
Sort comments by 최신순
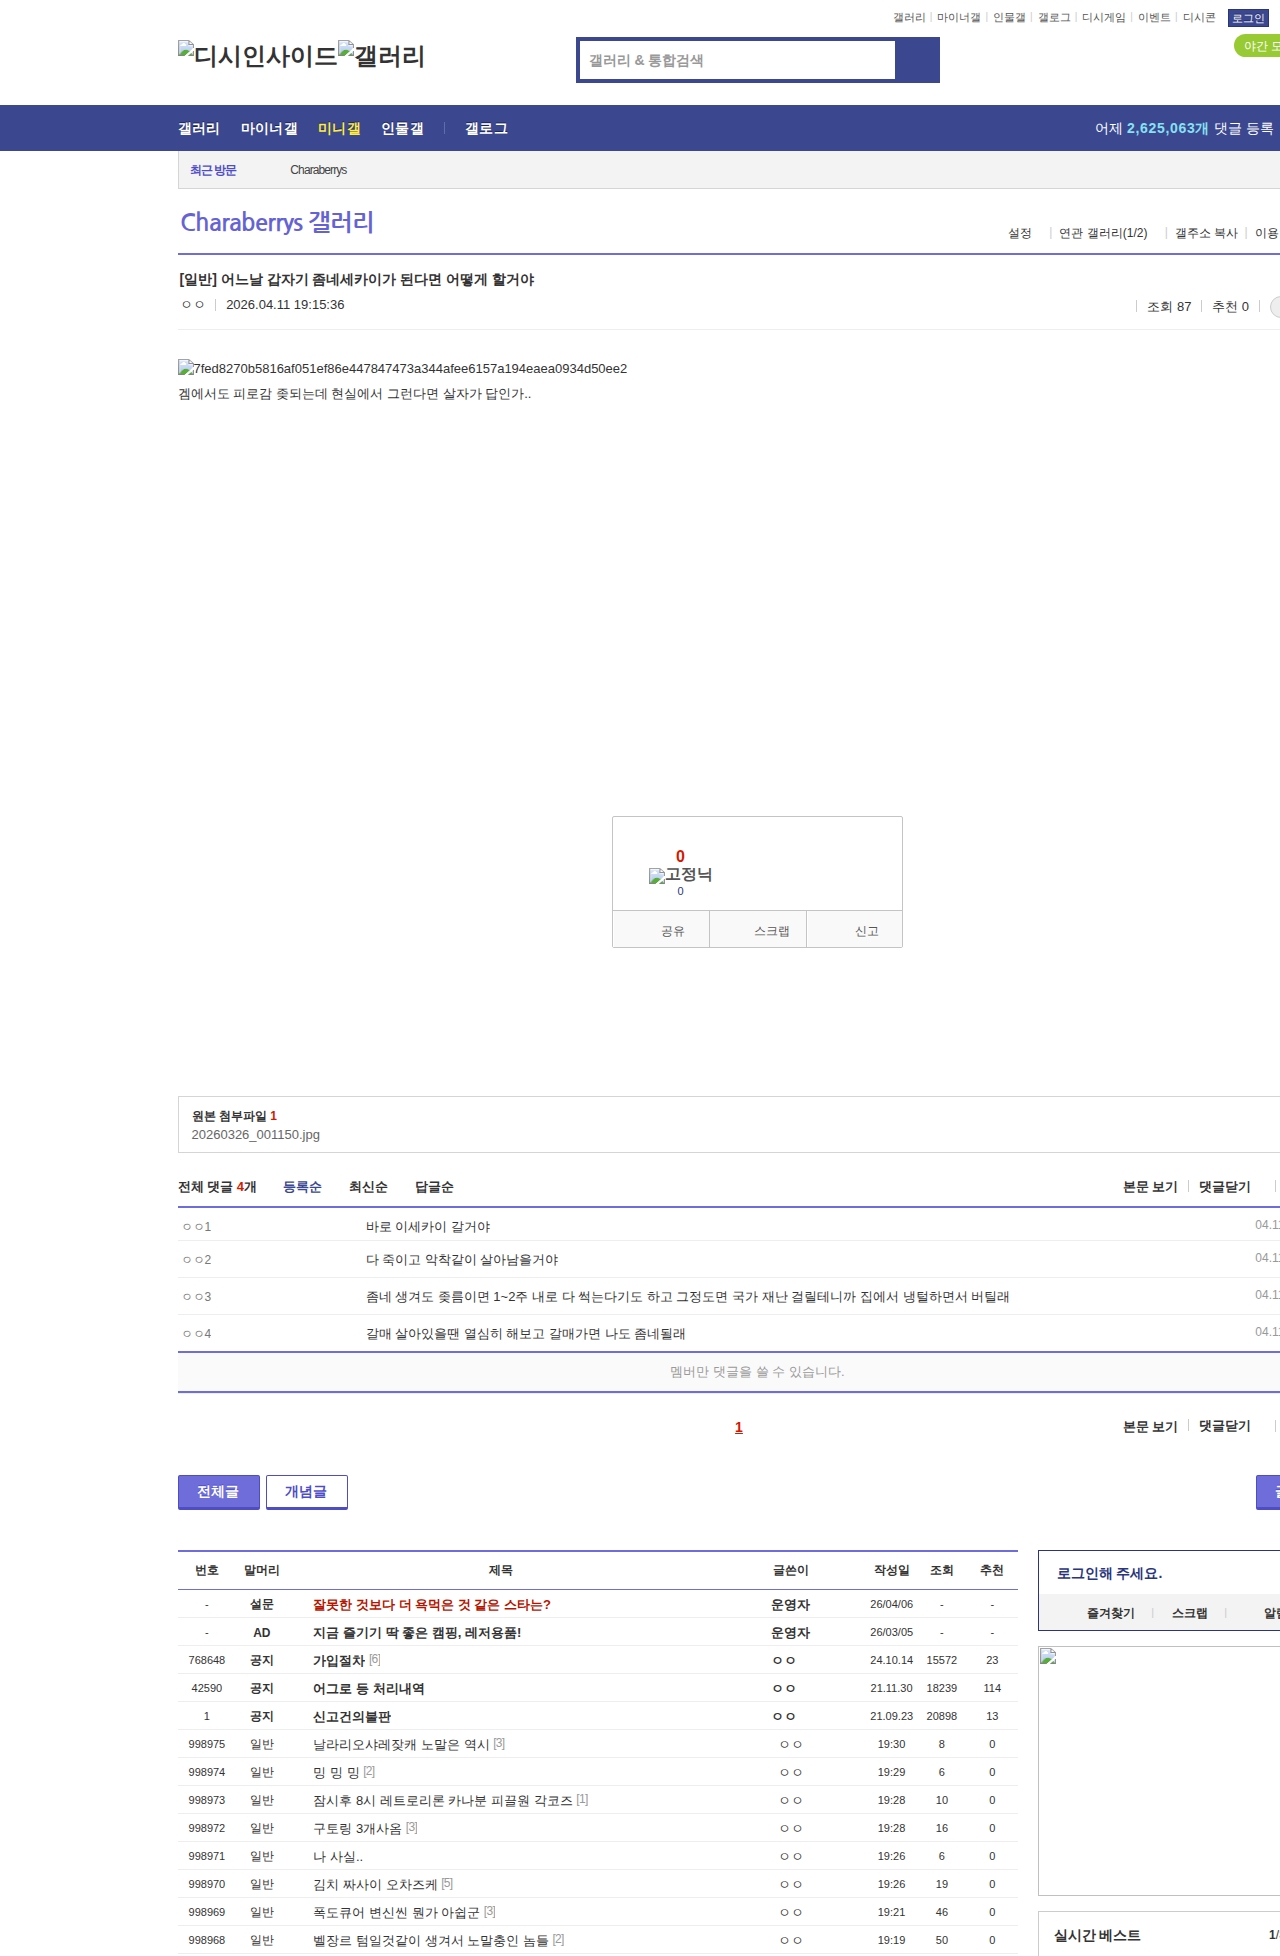pos(368,1187)
